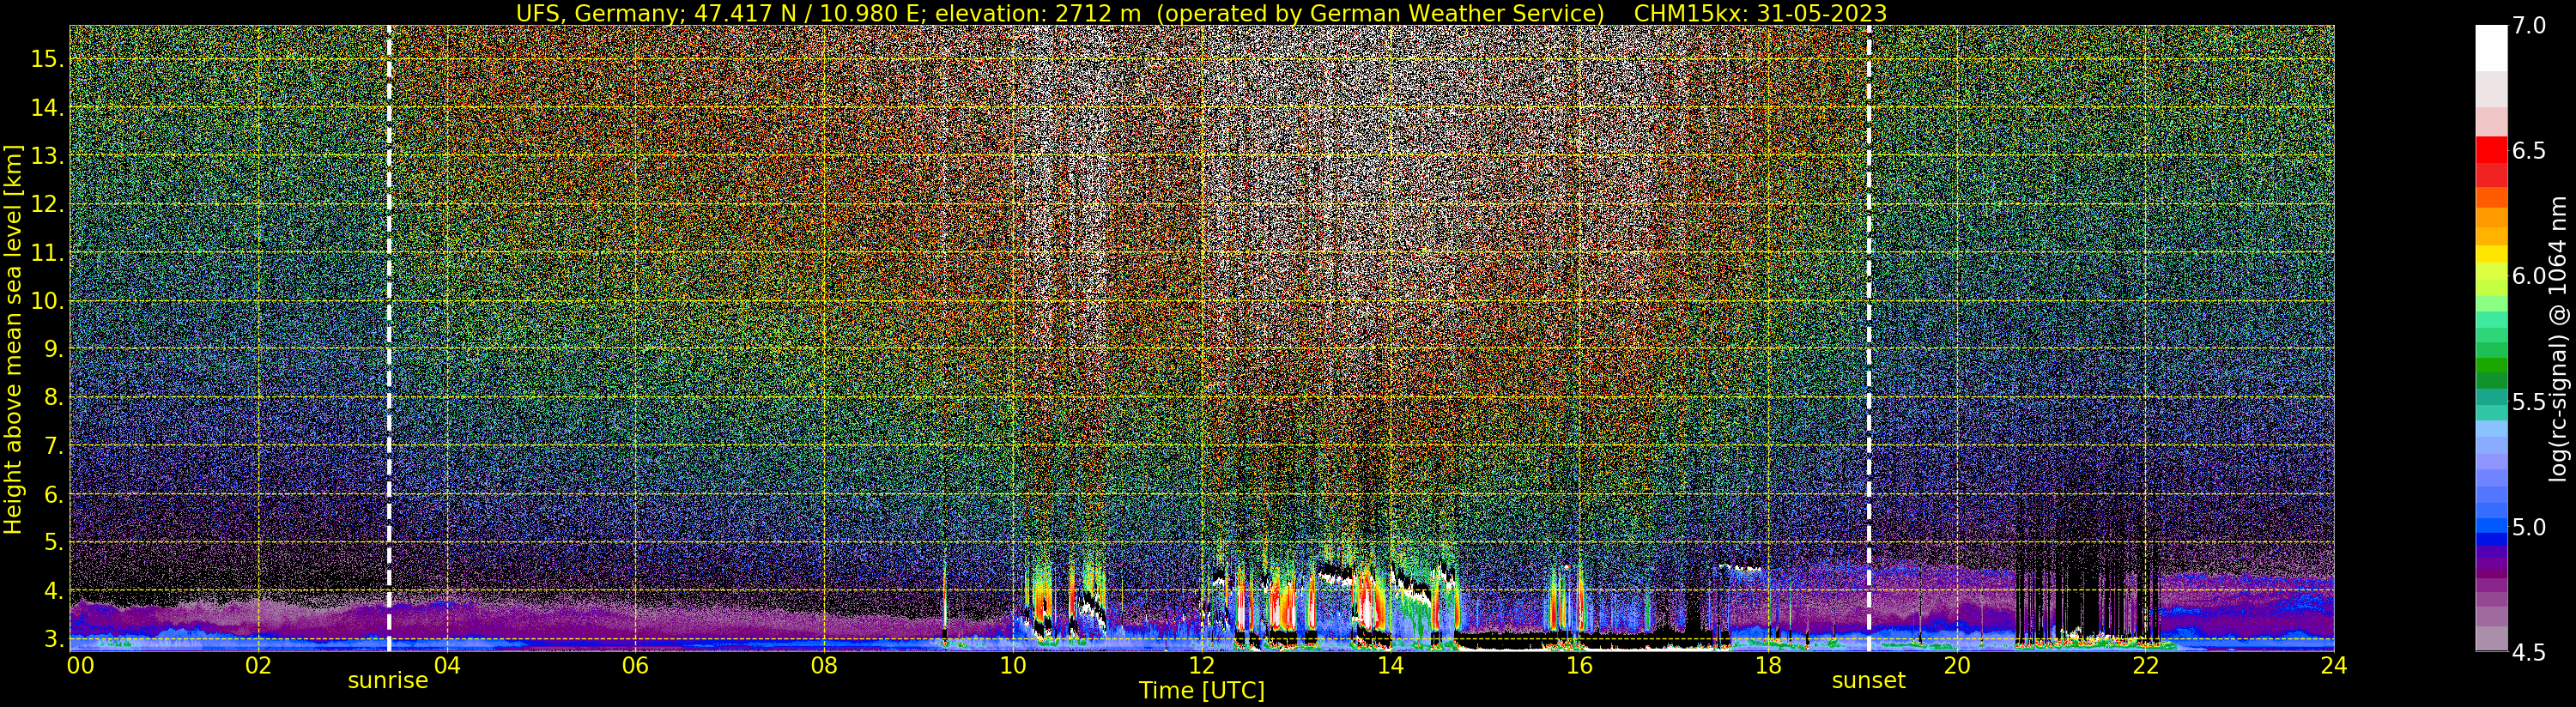Click time axis tick '02'
Screen dimensions: 2576x707
click(x=258, y=665)
